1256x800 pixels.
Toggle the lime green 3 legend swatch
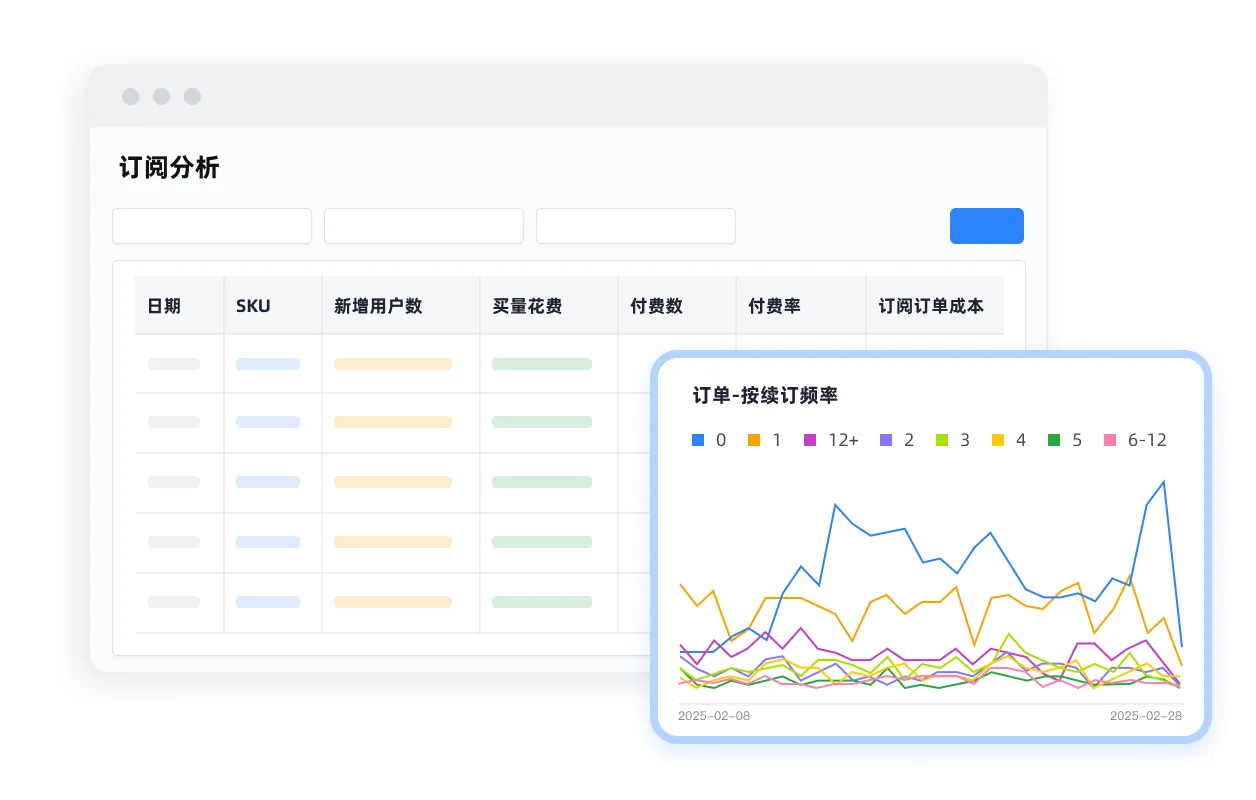click(942, 440)
